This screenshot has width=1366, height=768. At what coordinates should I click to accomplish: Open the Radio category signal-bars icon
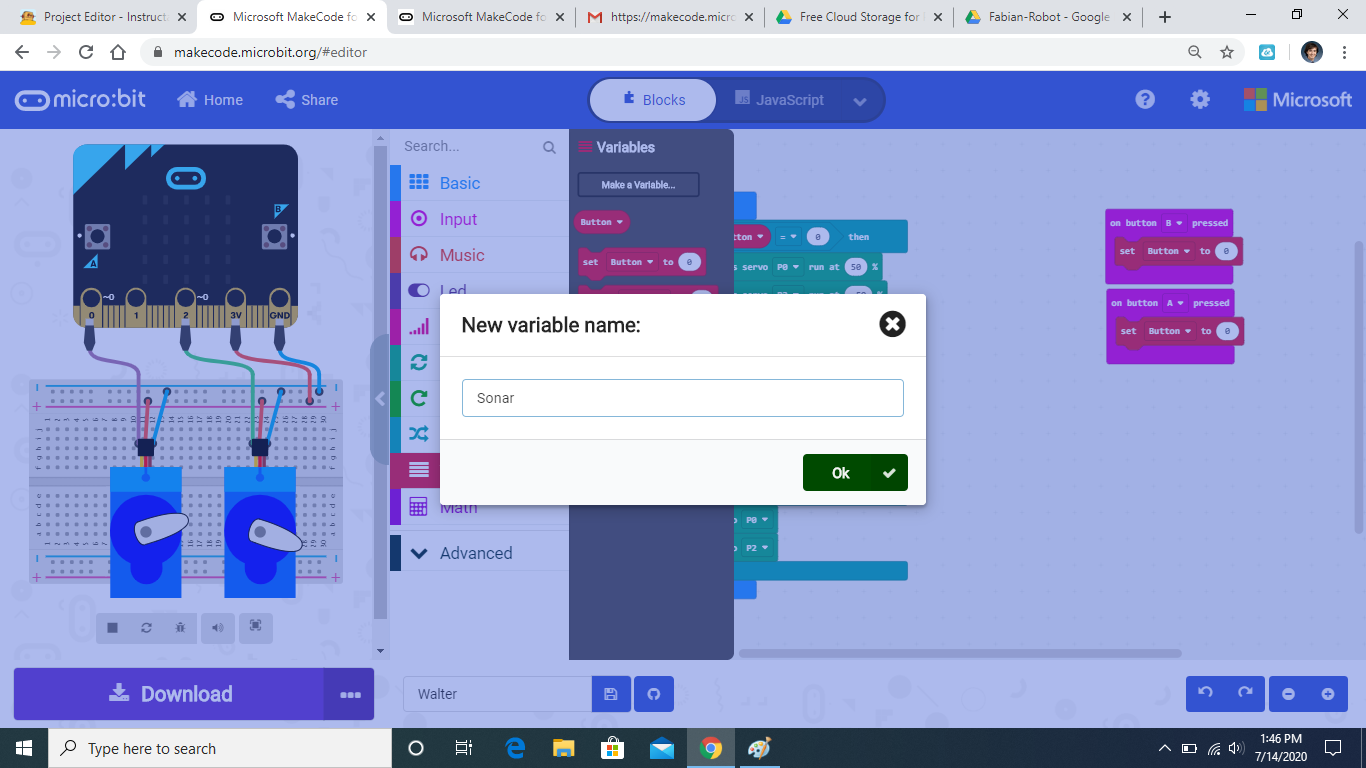point(419,326)
